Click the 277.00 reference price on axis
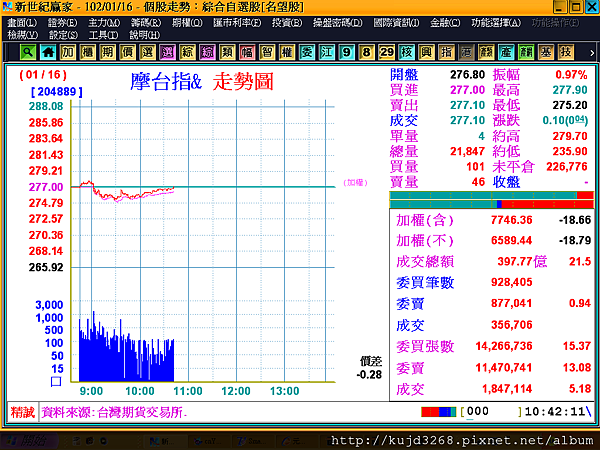The width and height of the screenshot is (600, 450). [46, 187]
